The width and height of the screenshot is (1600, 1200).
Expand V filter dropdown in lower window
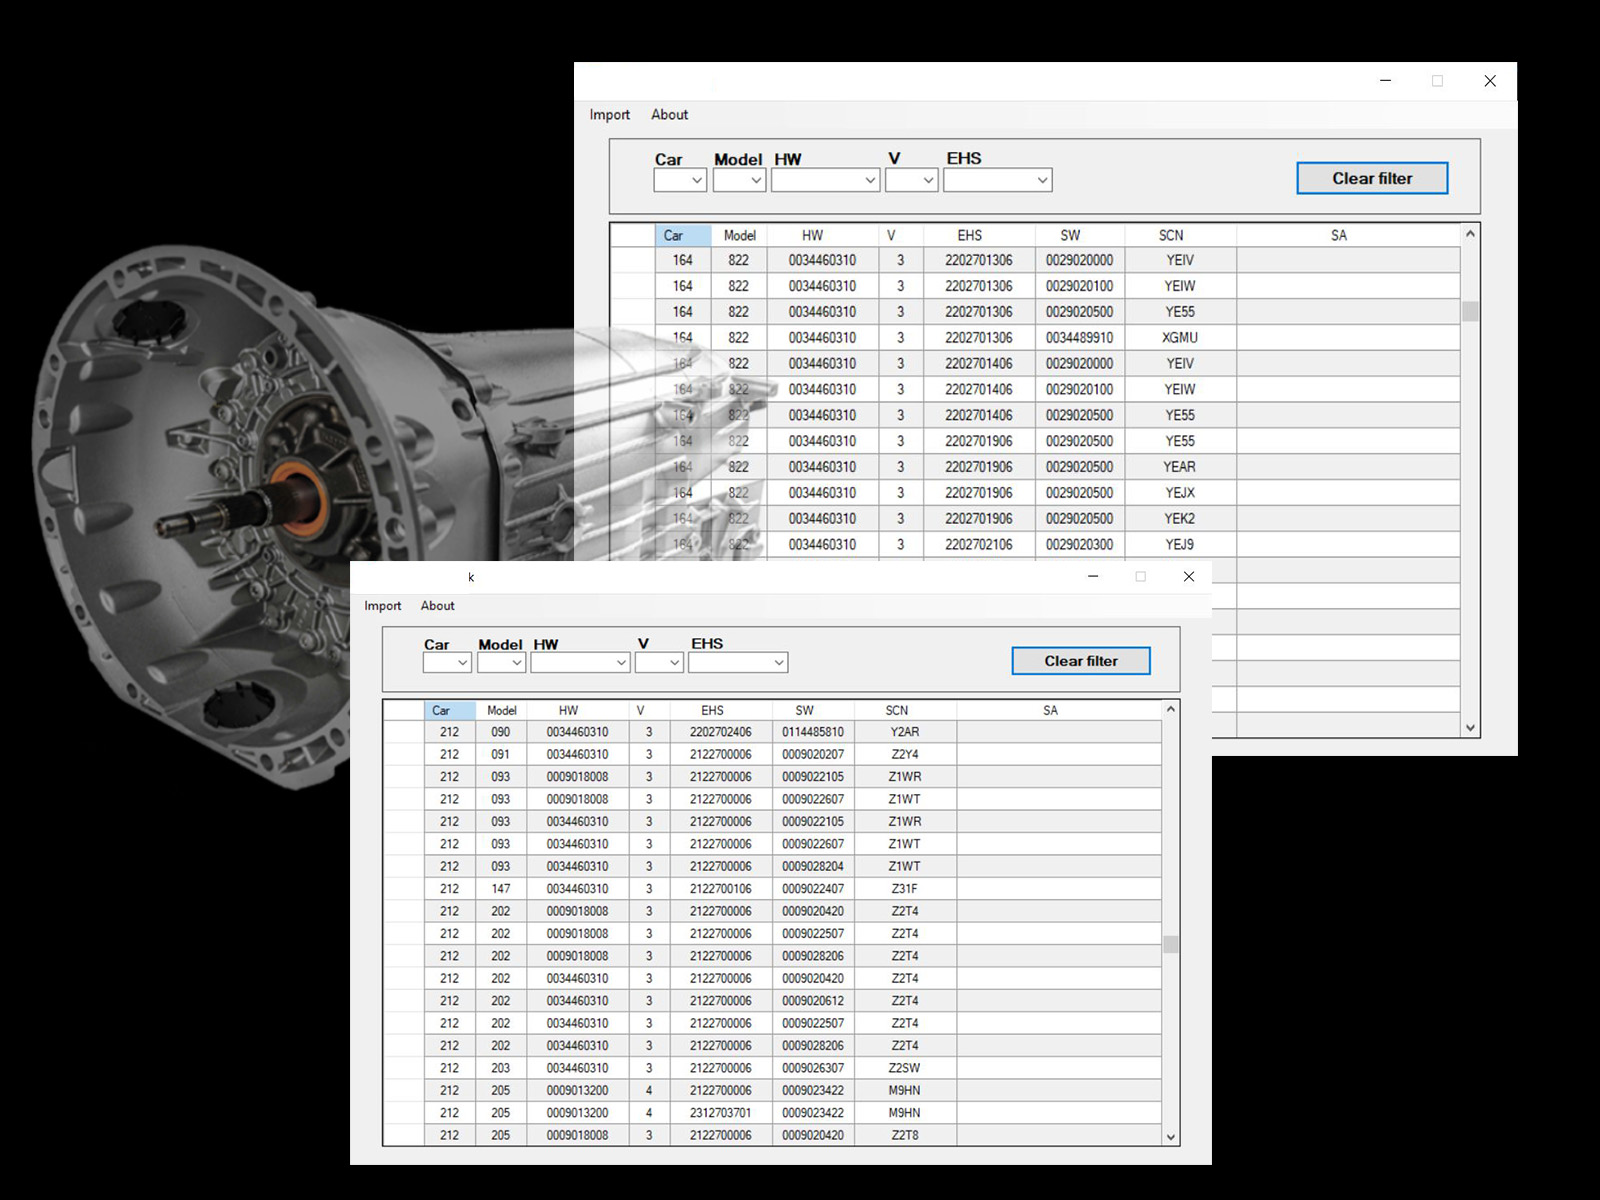pos(674,663)
